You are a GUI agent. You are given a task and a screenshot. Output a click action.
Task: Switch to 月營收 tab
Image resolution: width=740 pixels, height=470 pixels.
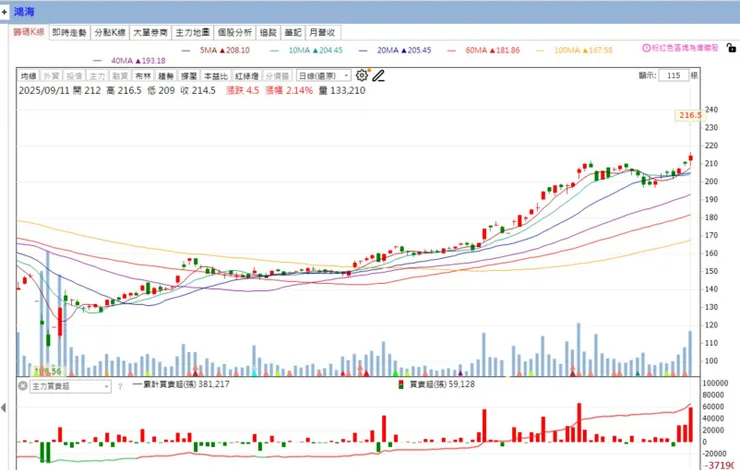click(x=323, y=33)
